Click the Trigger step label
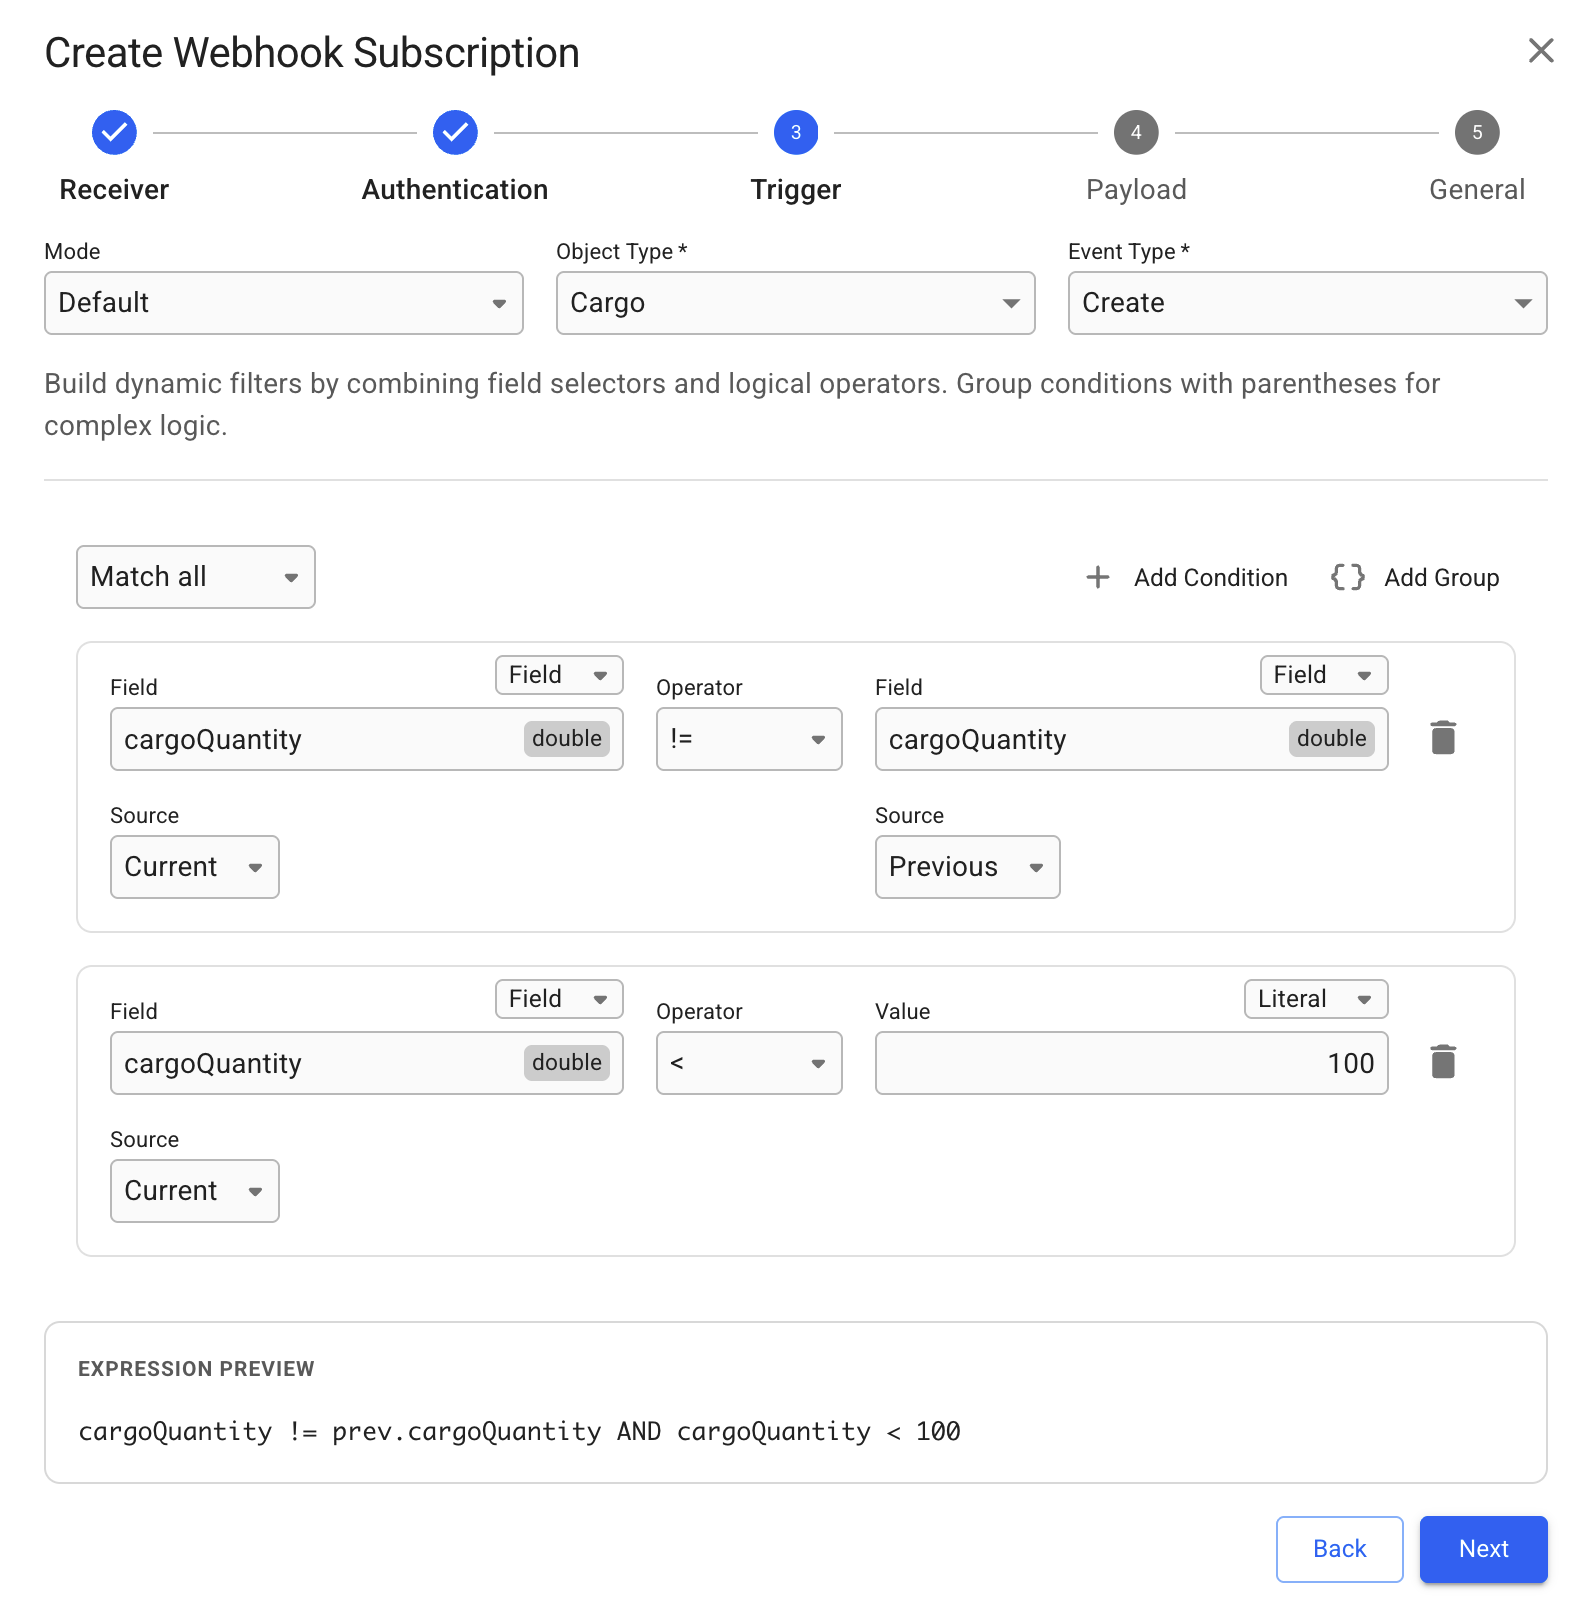 pos(796,190)
